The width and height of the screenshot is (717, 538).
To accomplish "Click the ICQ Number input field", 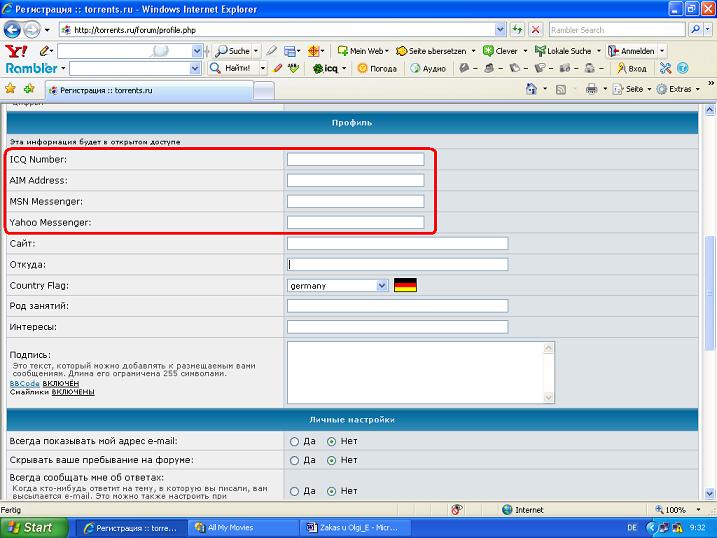I will (x=355, y=160).
